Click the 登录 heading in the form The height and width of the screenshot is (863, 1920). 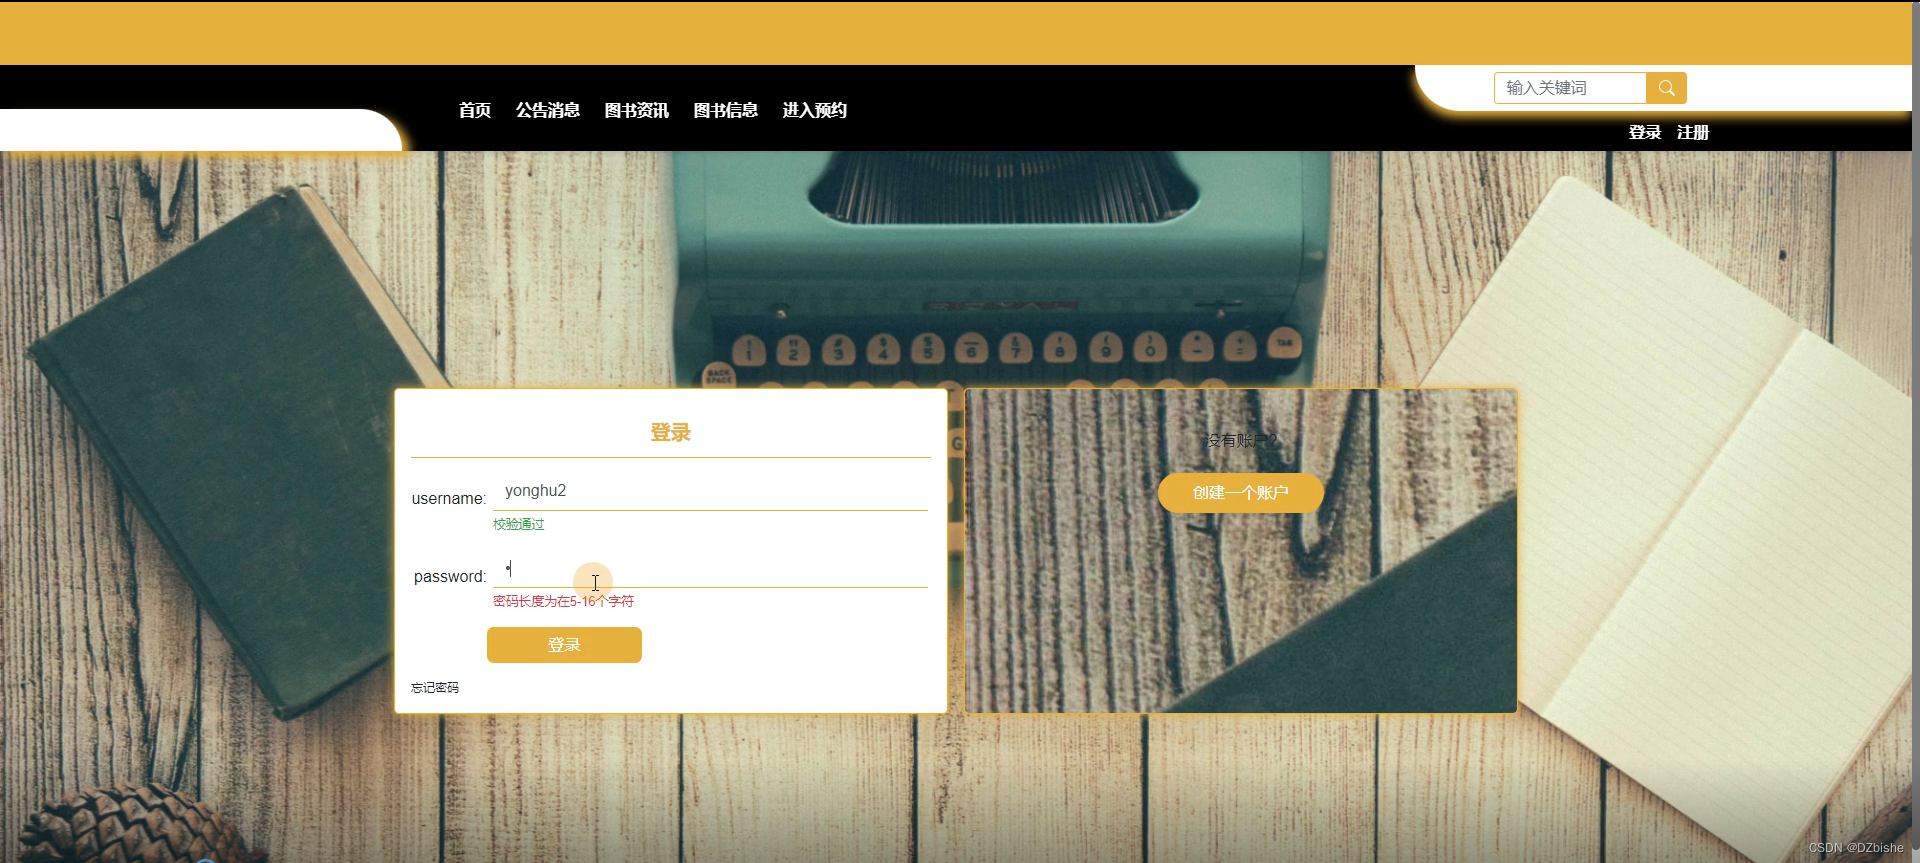(x=670, y=433)
